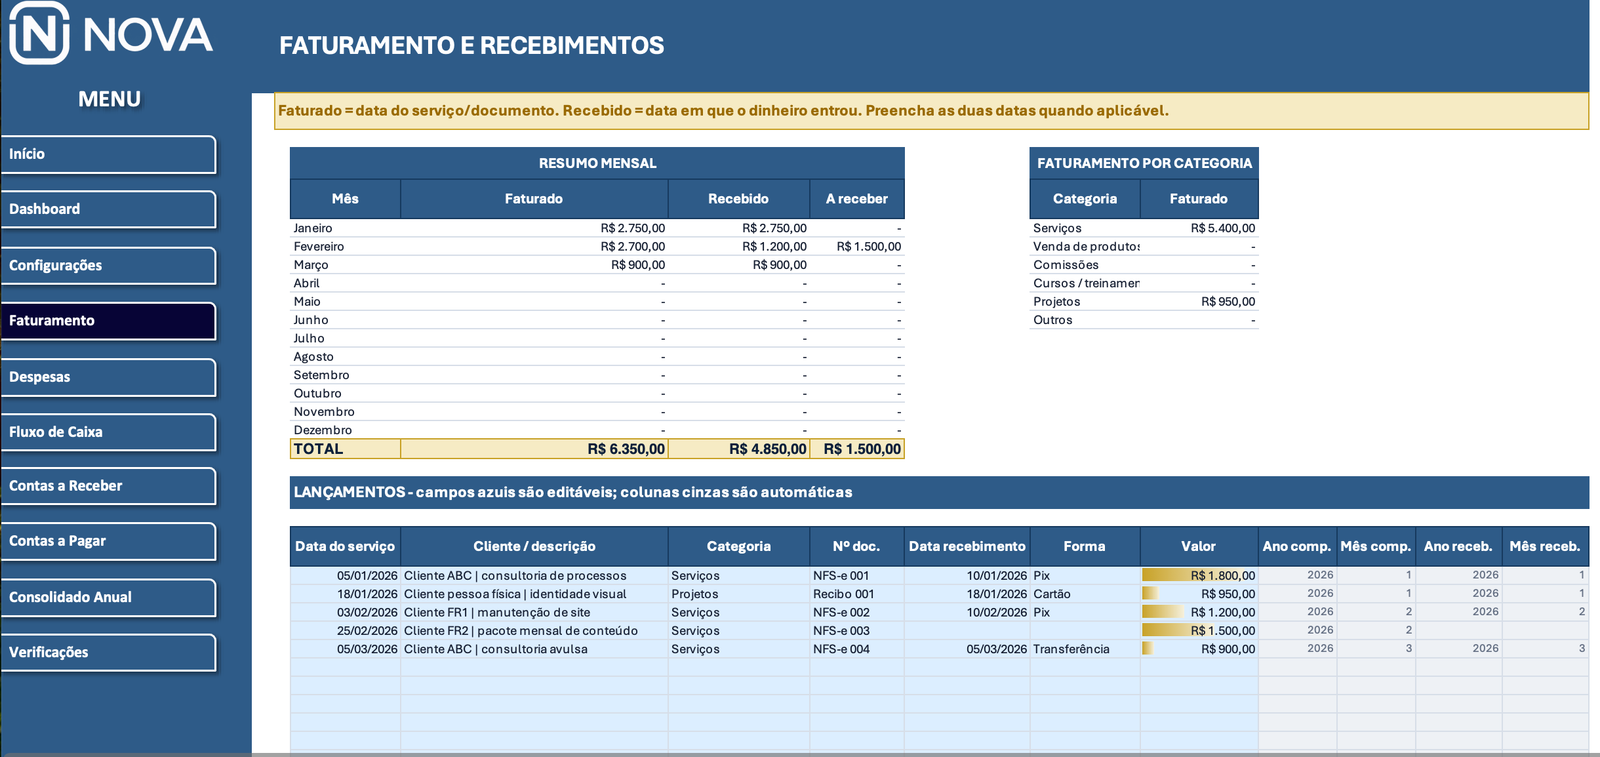Open the Início menu button

[108, 154]
